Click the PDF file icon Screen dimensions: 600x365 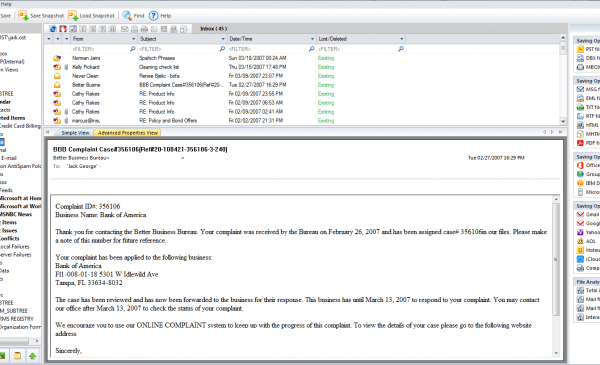click(x=580, y=143)
